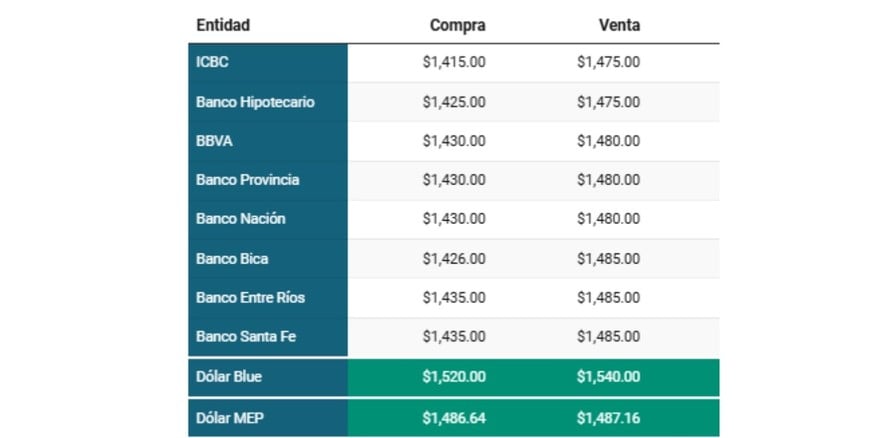Click the Banco Nación entity cell

pos(240,219)
